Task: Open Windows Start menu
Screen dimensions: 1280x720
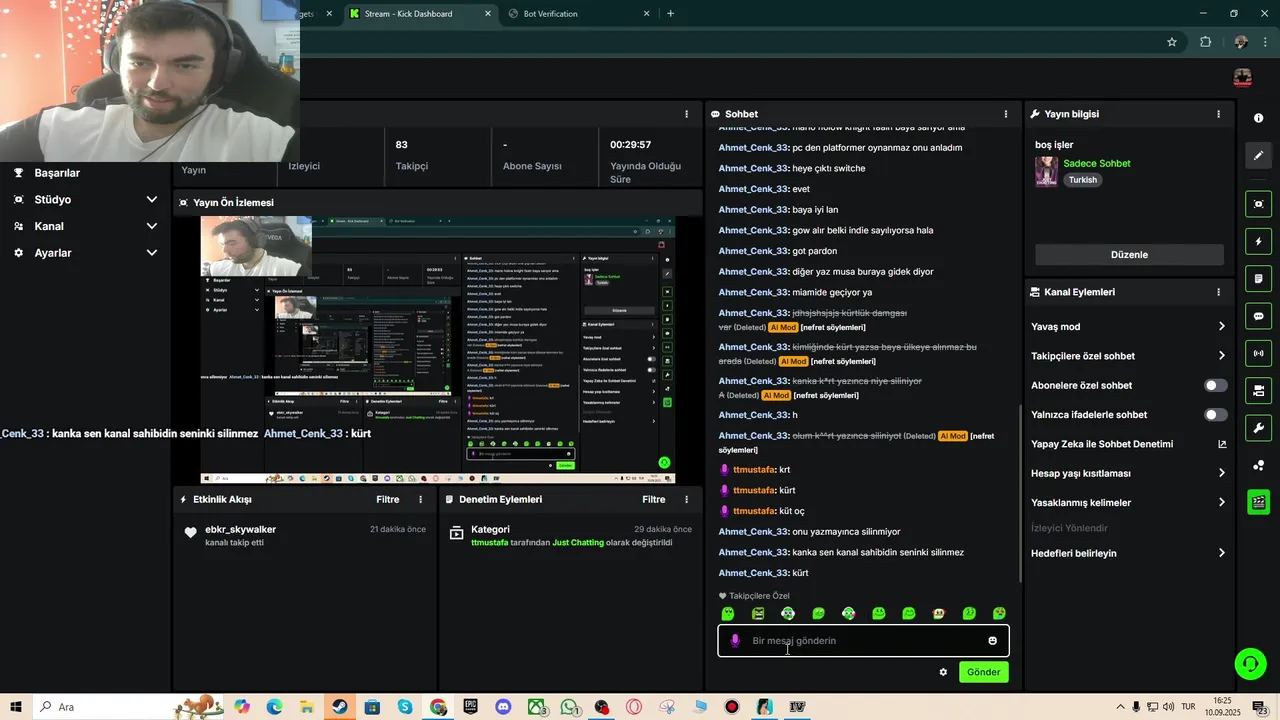Action: 16,707
